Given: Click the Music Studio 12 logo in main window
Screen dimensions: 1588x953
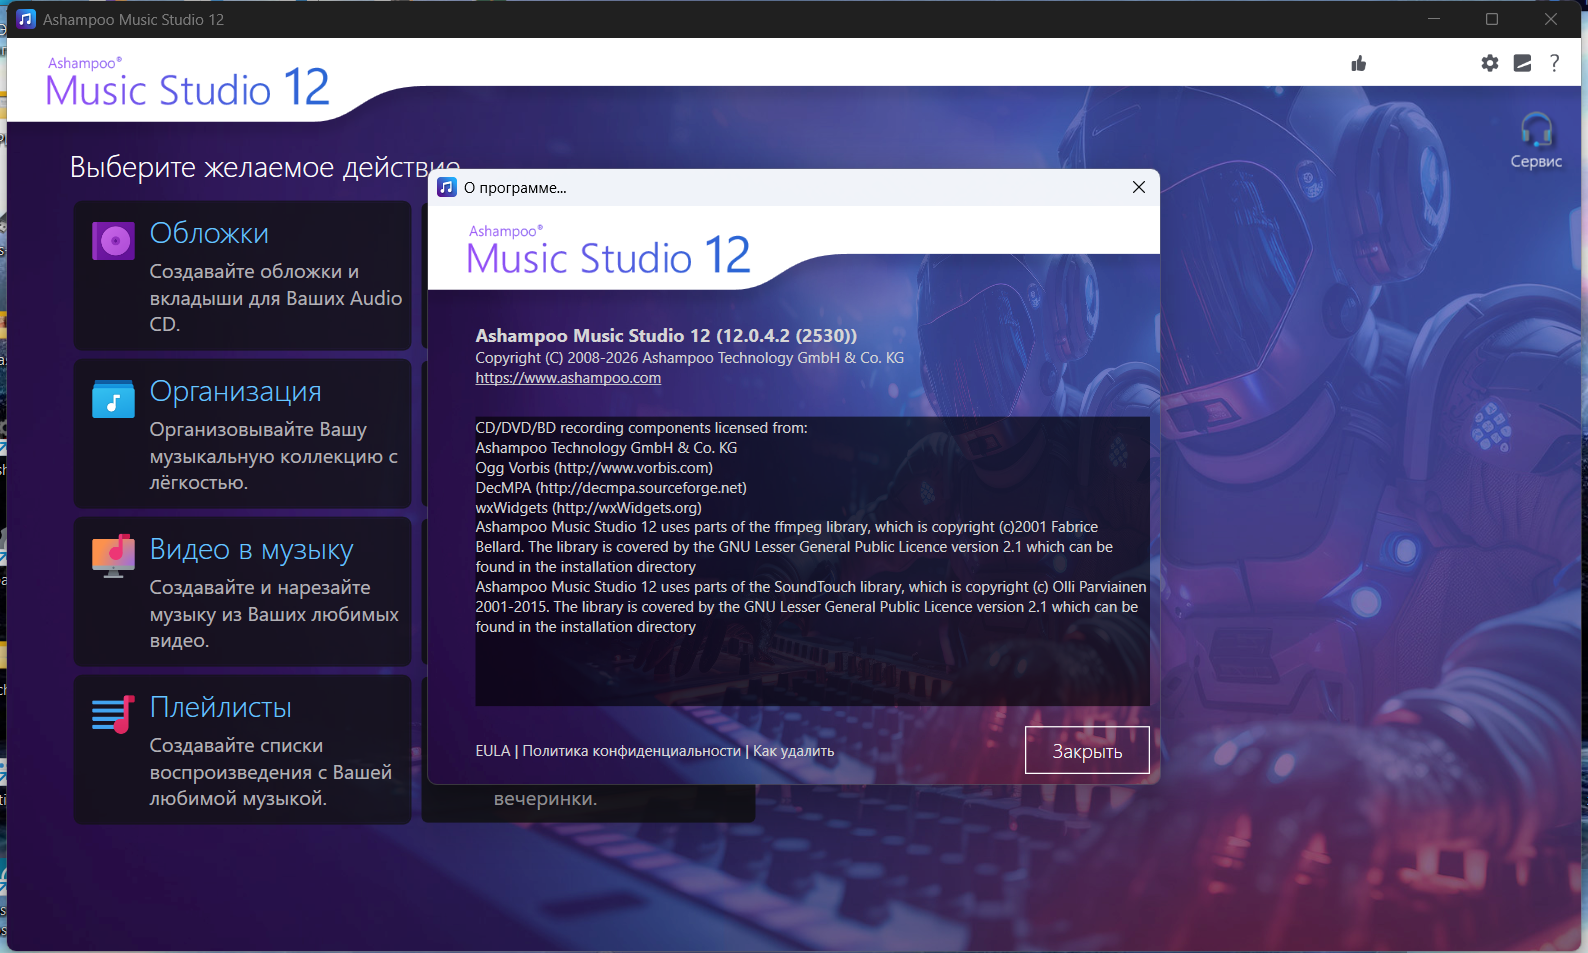Looking at the screenshot, I should 187,82.
